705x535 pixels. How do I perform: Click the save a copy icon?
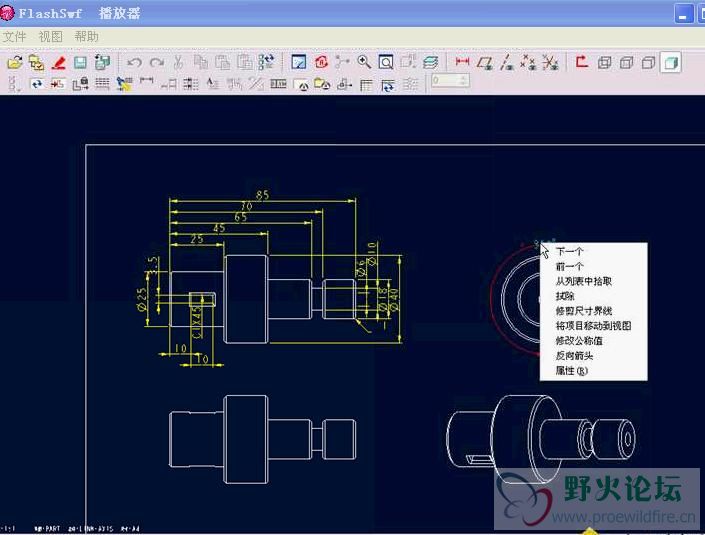(103, 62)
